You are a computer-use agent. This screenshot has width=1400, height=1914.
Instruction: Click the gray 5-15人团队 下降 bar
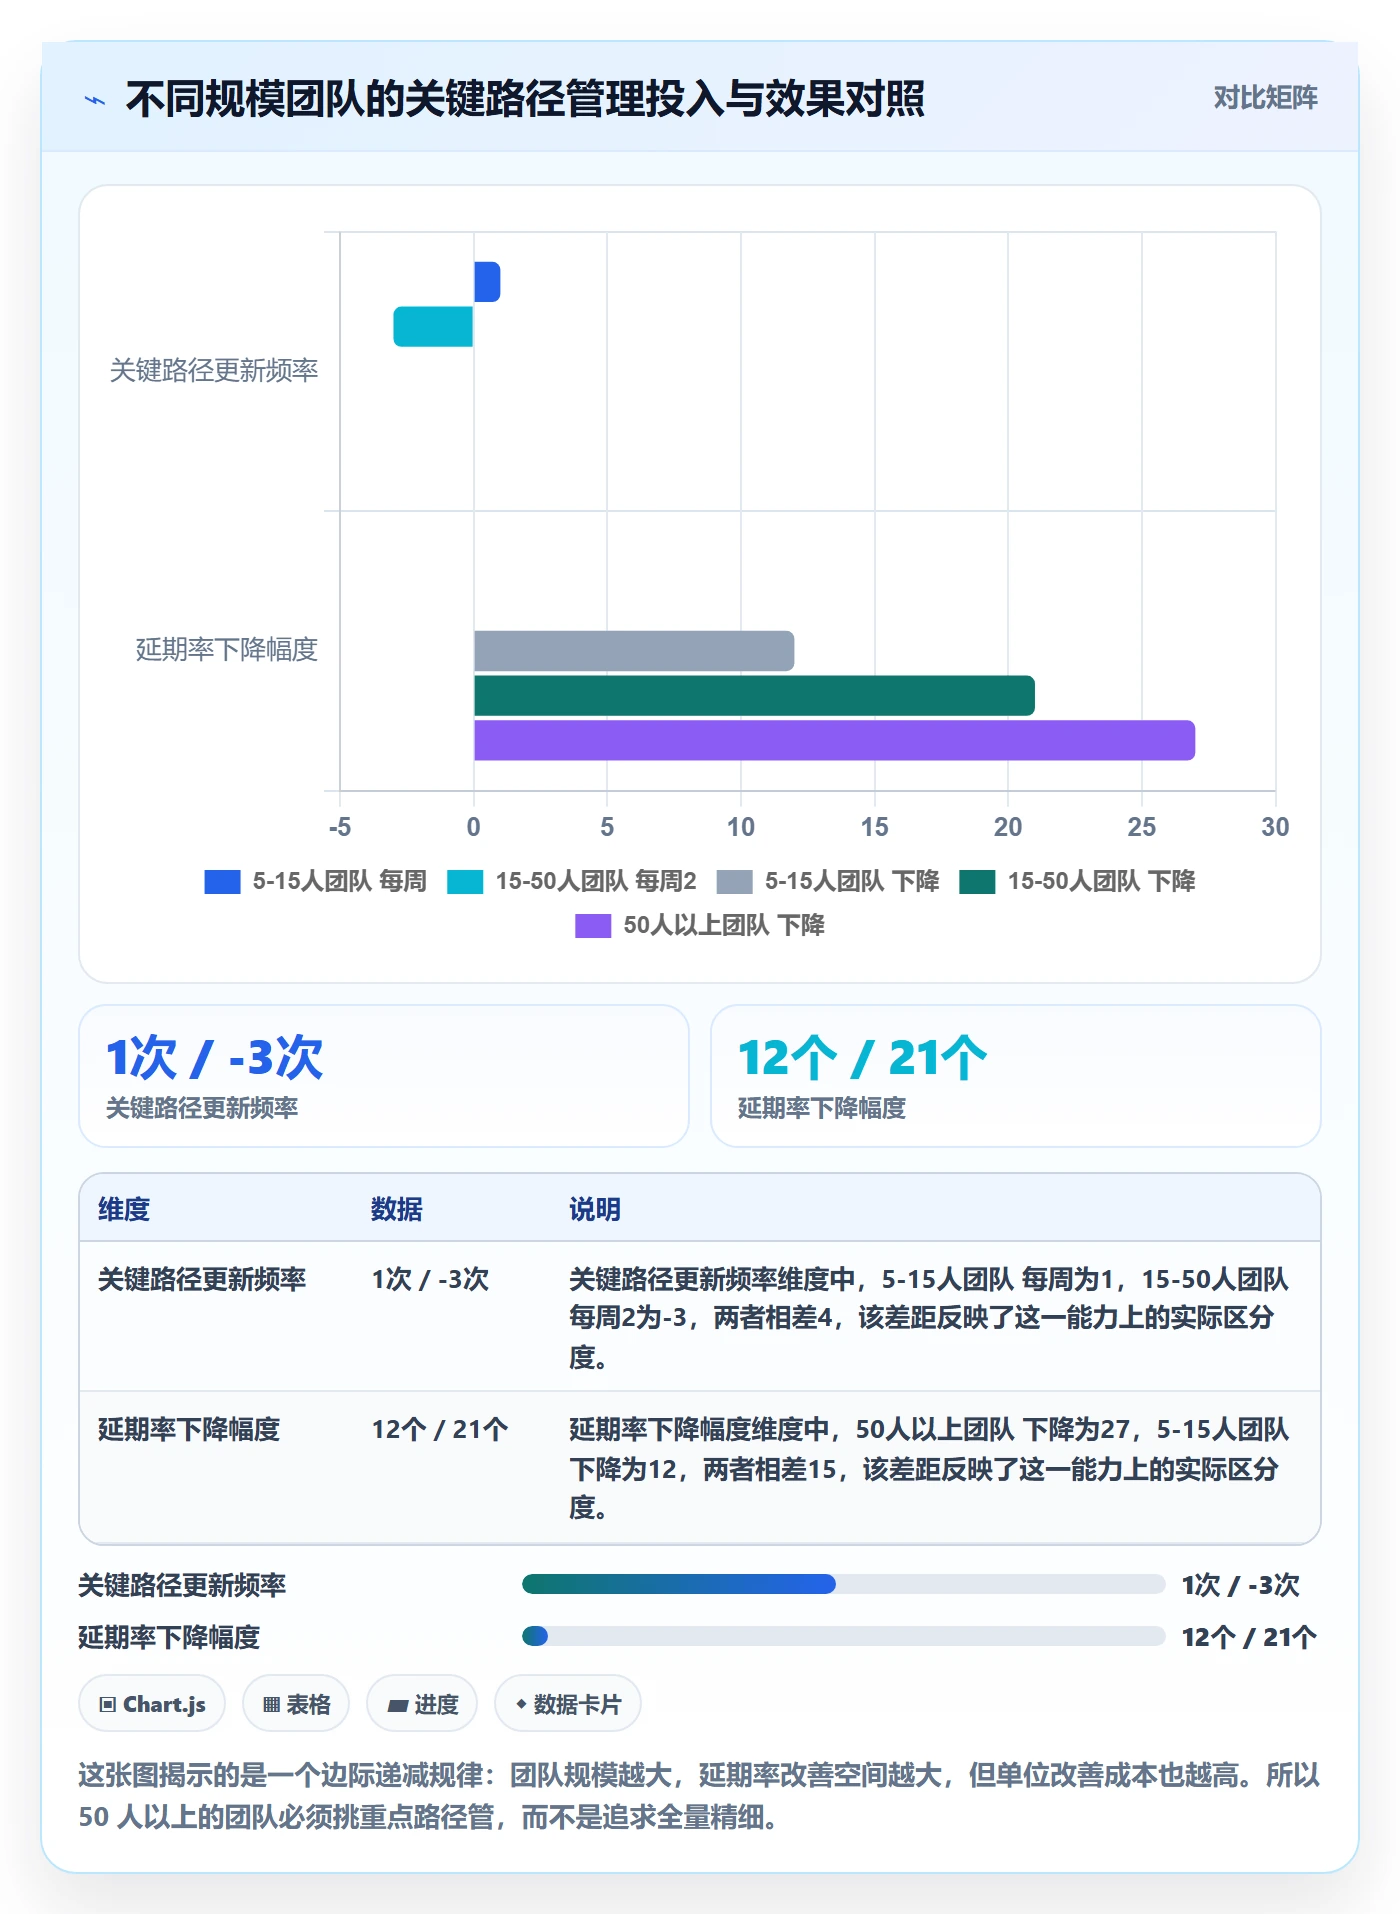[634, 651]
